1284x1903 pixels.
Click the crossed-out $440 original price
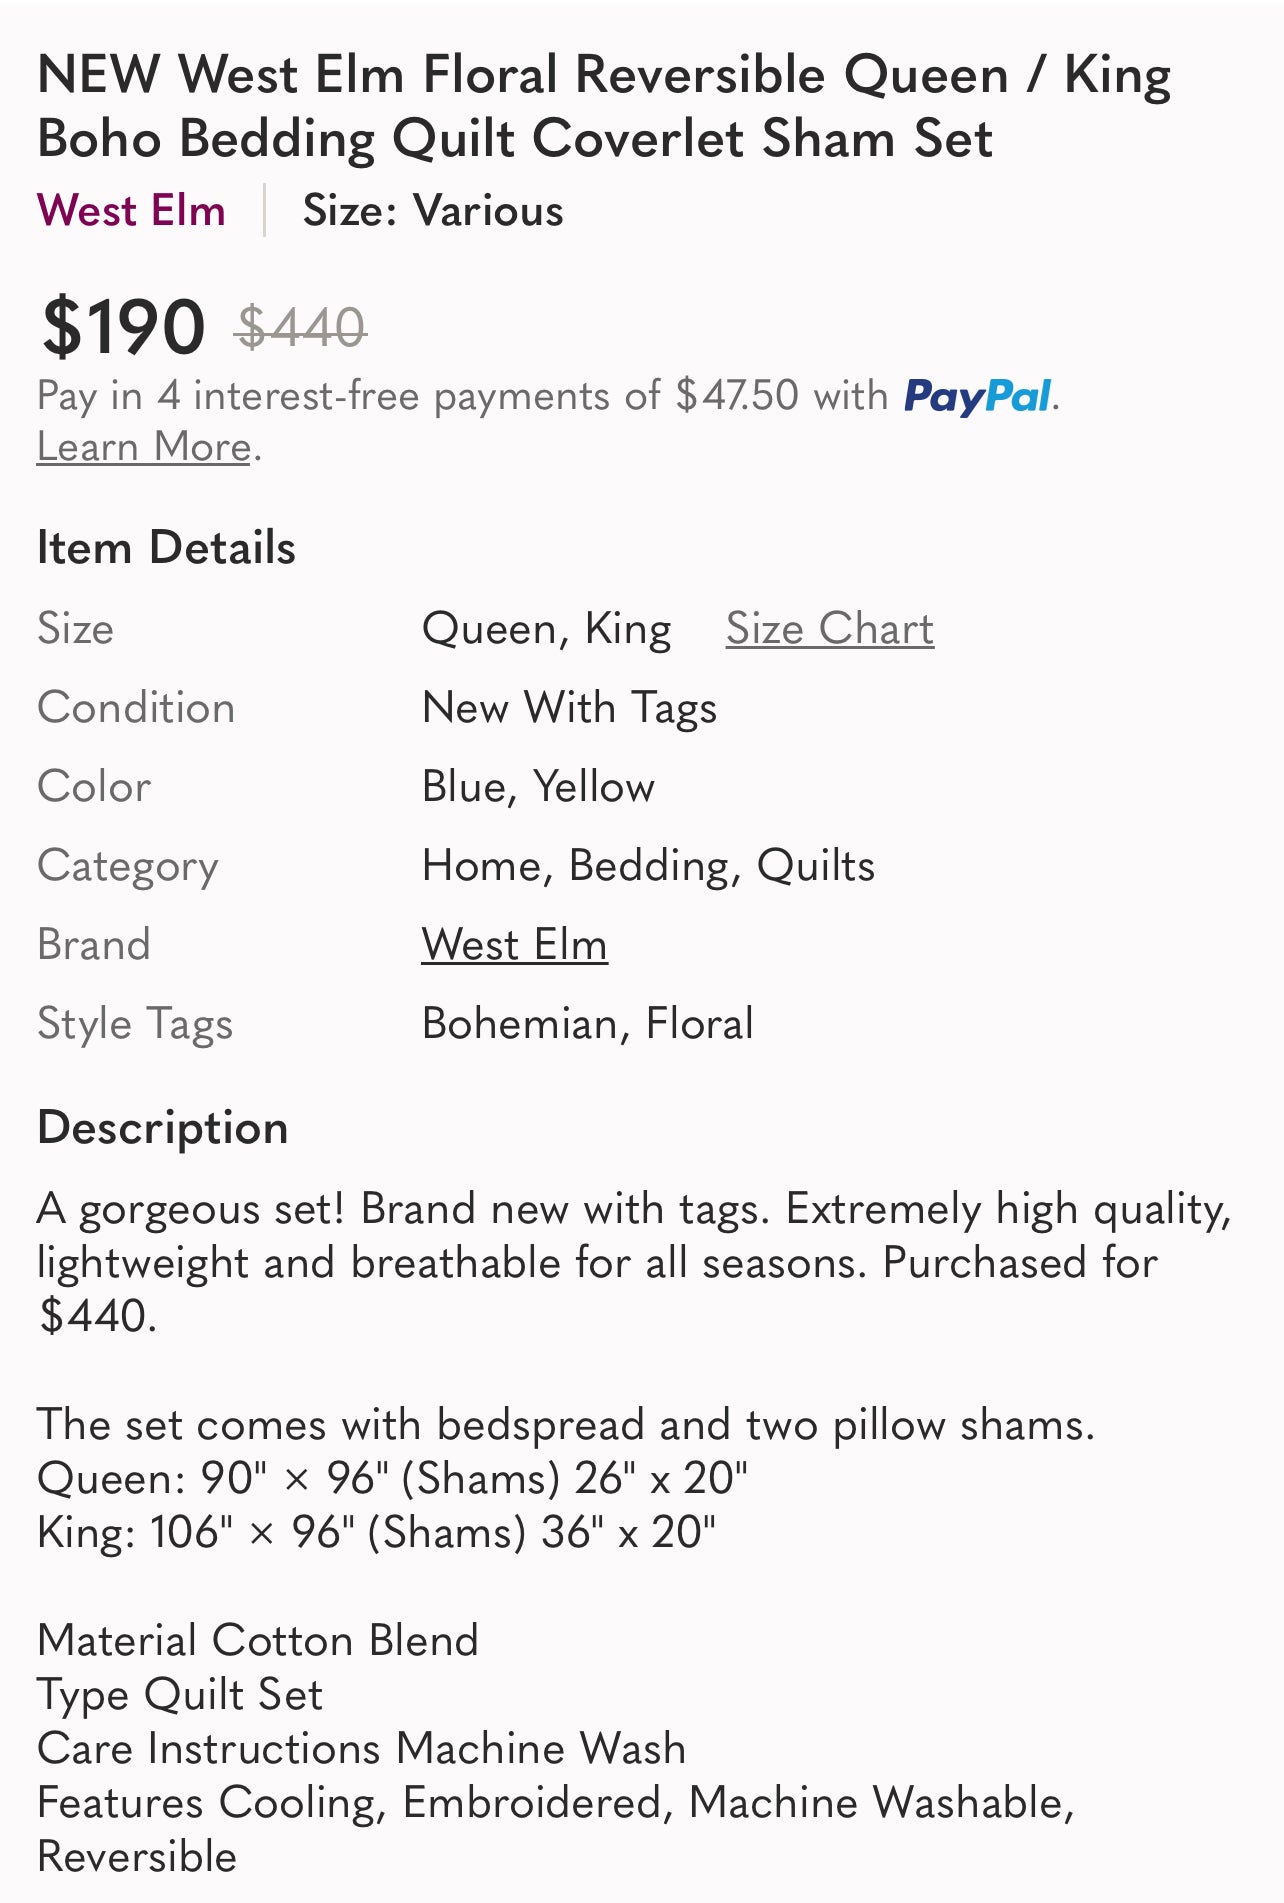[x=301, y=328]
